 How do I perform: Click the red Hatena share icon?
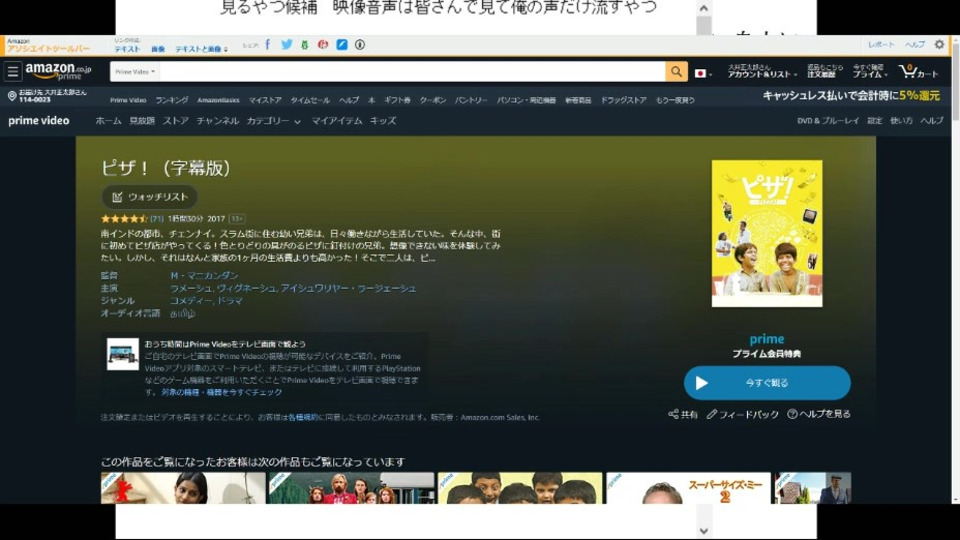[x=323, y=45]
